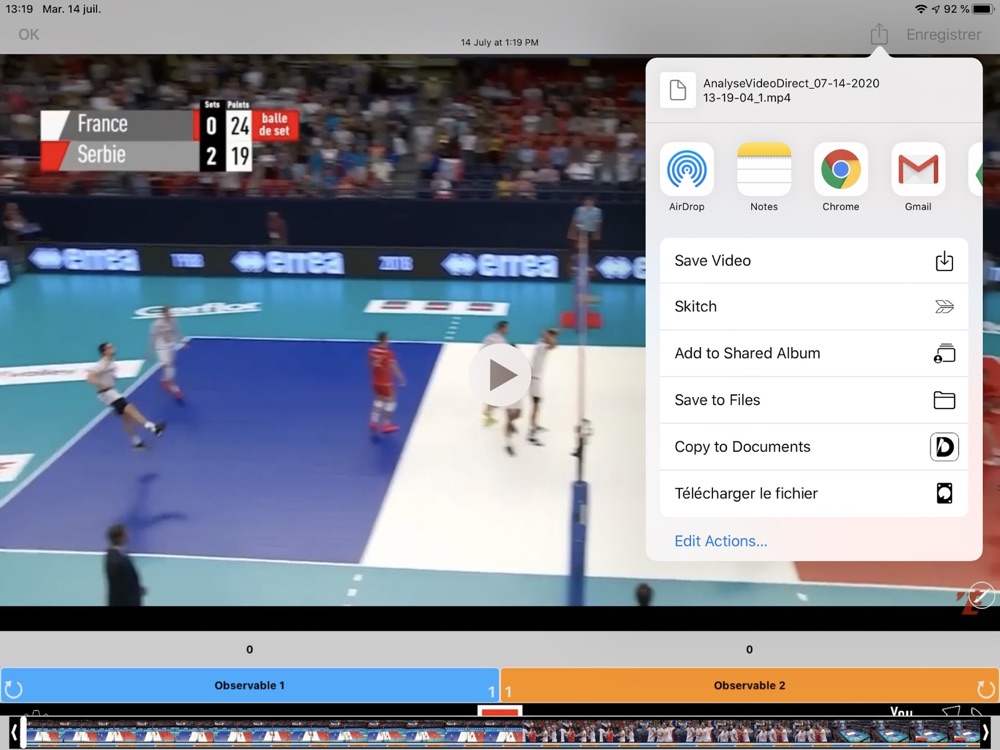Pick Add to Shared Album

pos(814,353)
